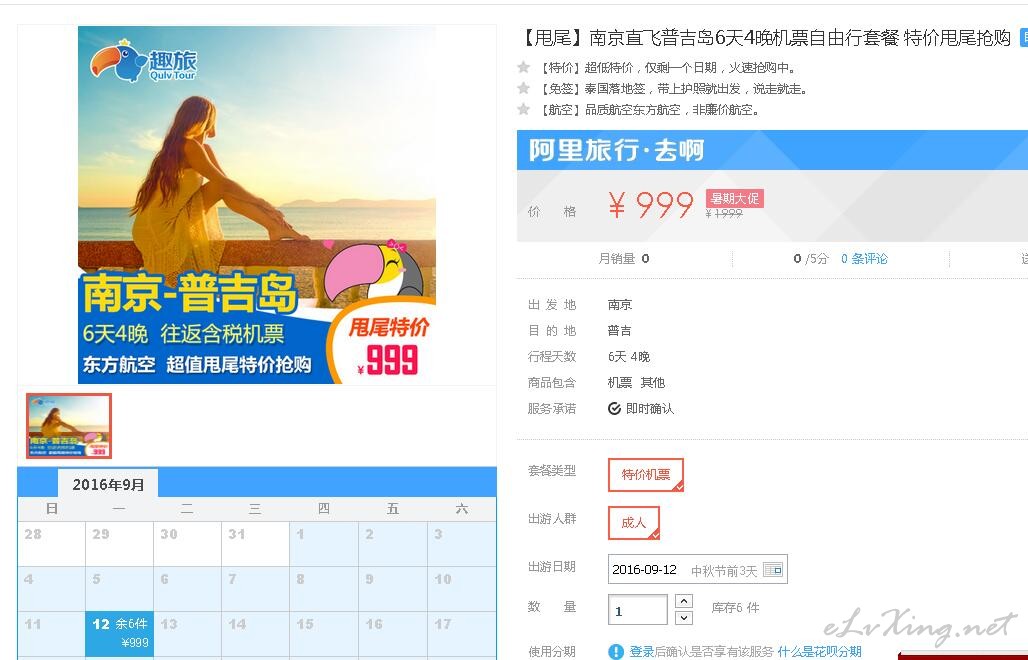The image size is (1028, 660).
Task: Click the 登录 login link
Action: (x=642, y=651)
